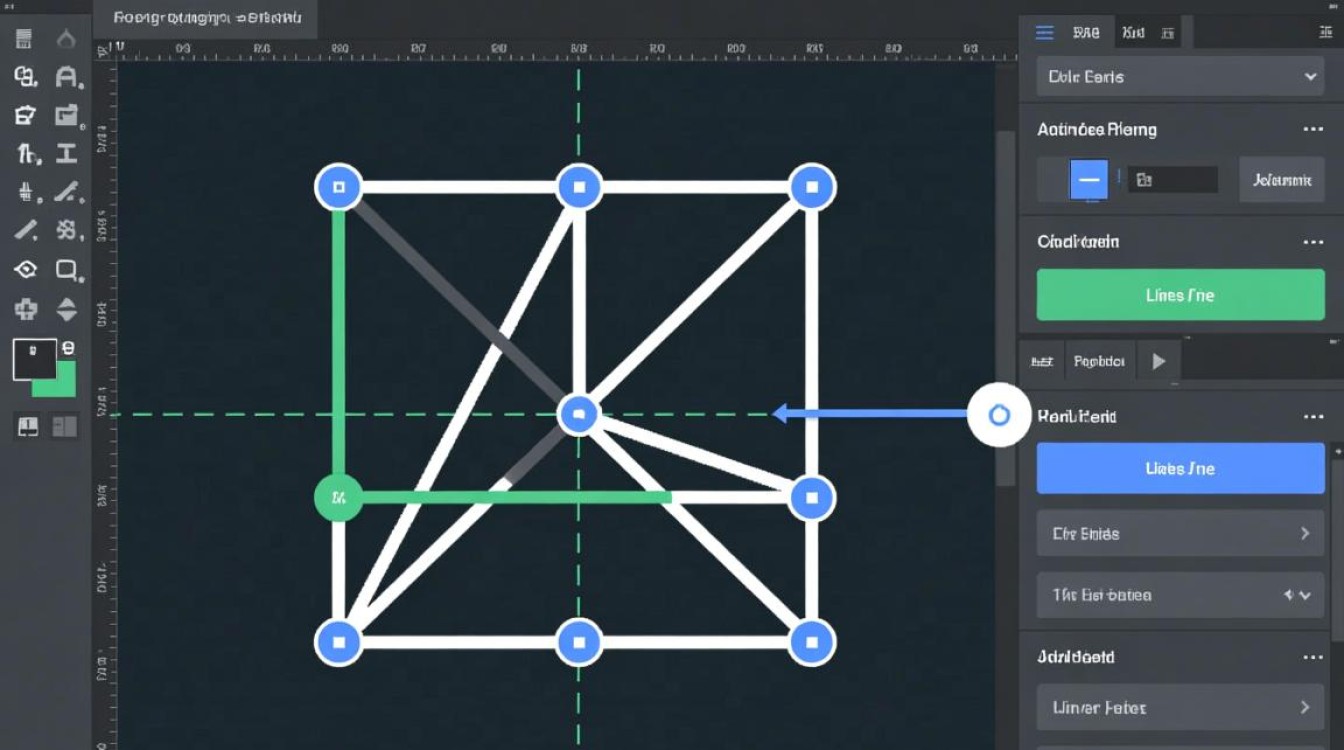Expand the row under the blue button

(x=1180, y=534)
